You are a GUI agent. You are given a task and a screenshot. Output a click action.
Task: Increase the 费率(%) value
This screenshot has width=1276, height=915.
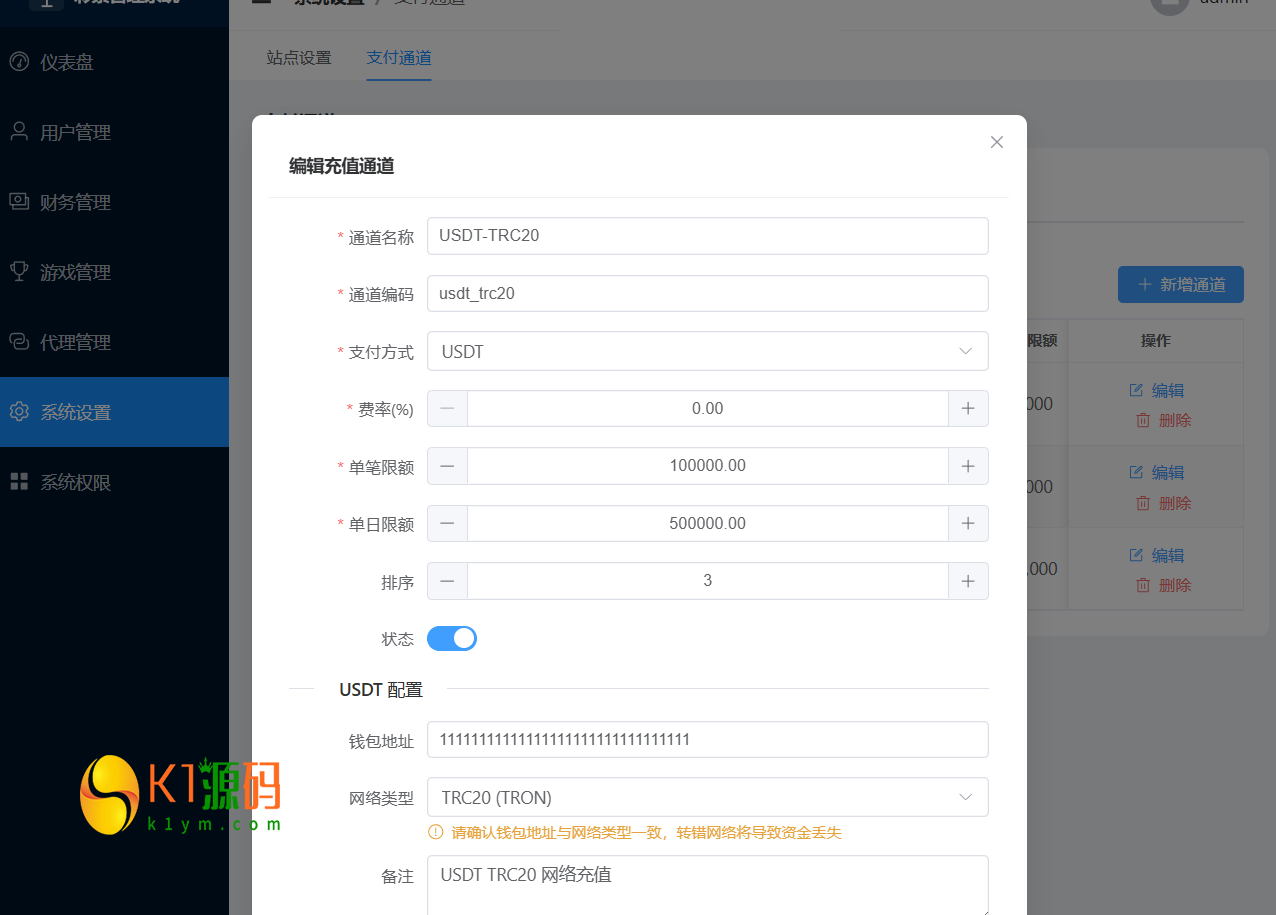(x=968, y=408)
